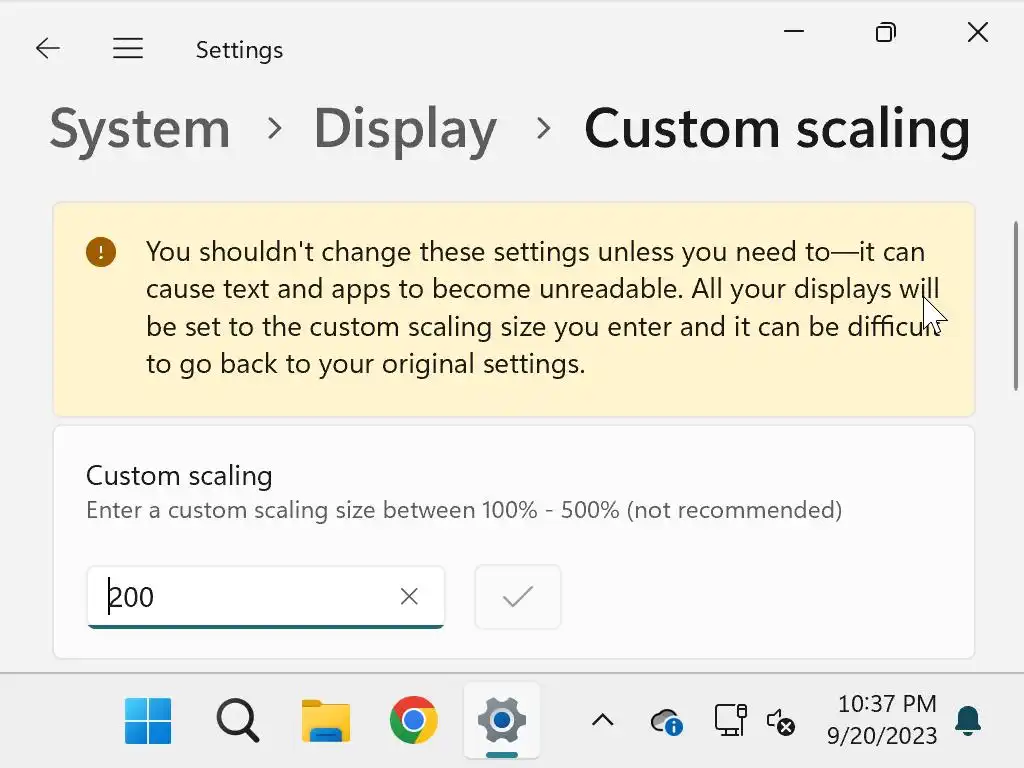Open the notifications bell
Image resolution: width=1024 pixels, height=768 pixels.
click(968, 721)
